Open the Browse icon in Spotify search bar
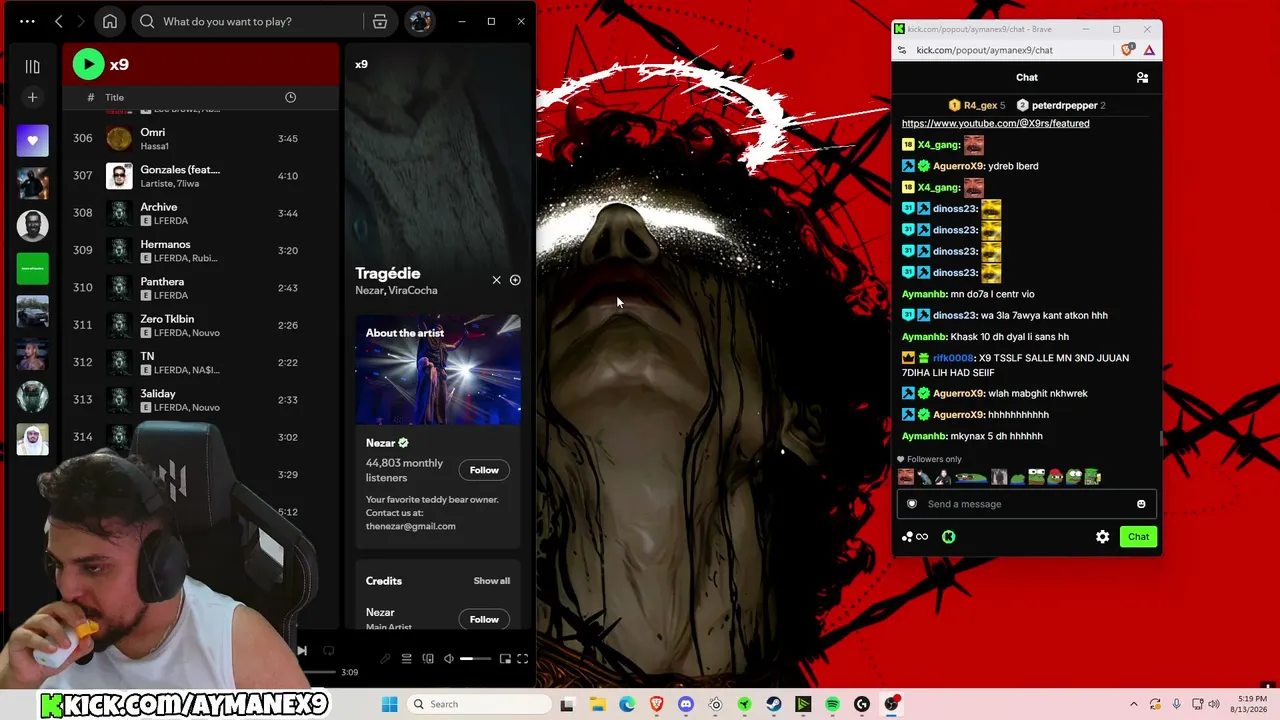 click(x=380, y=21)
